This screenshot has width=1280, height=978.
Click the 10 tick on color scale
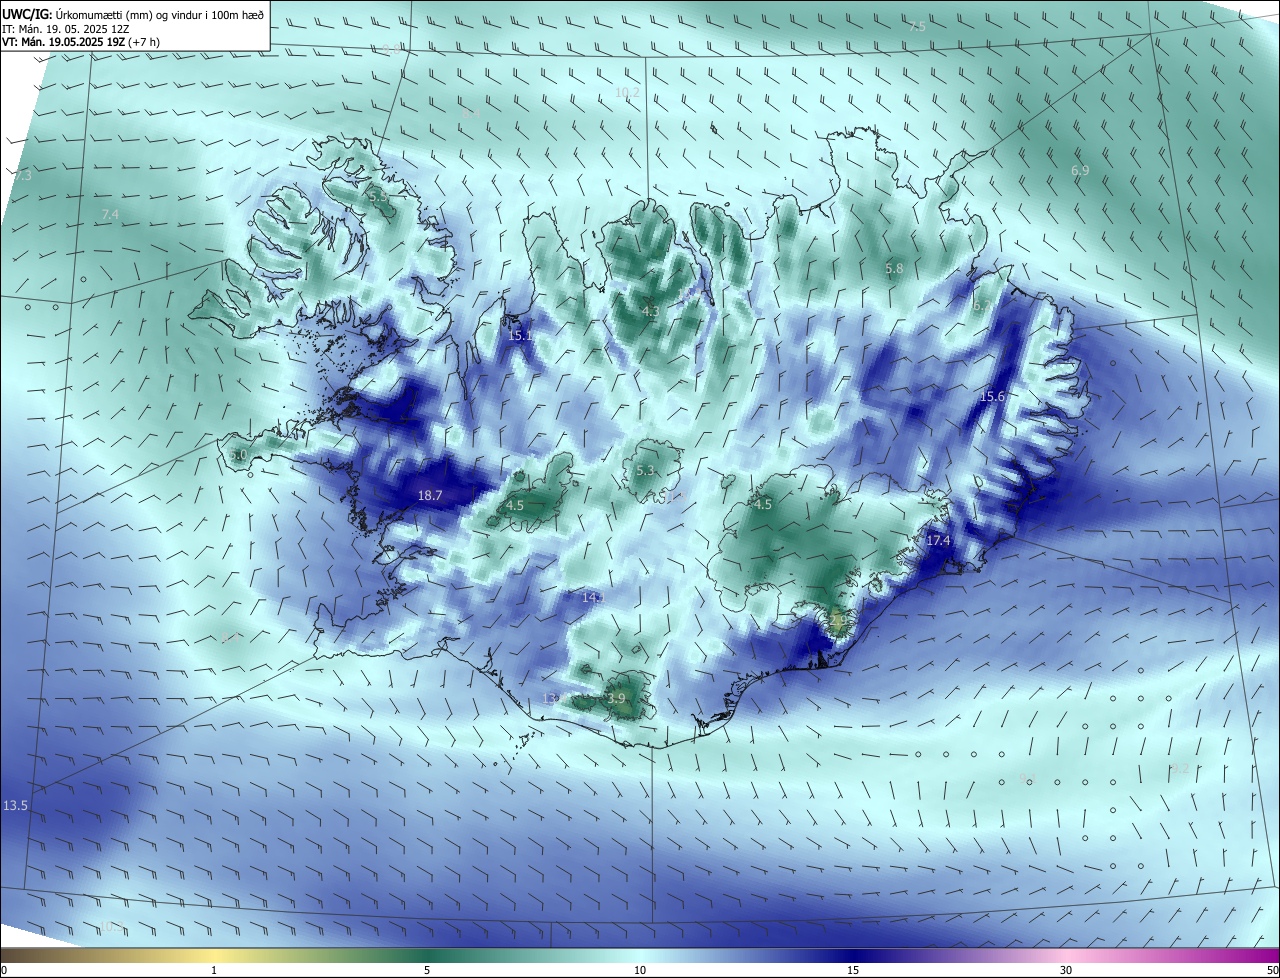coord(640,970)
